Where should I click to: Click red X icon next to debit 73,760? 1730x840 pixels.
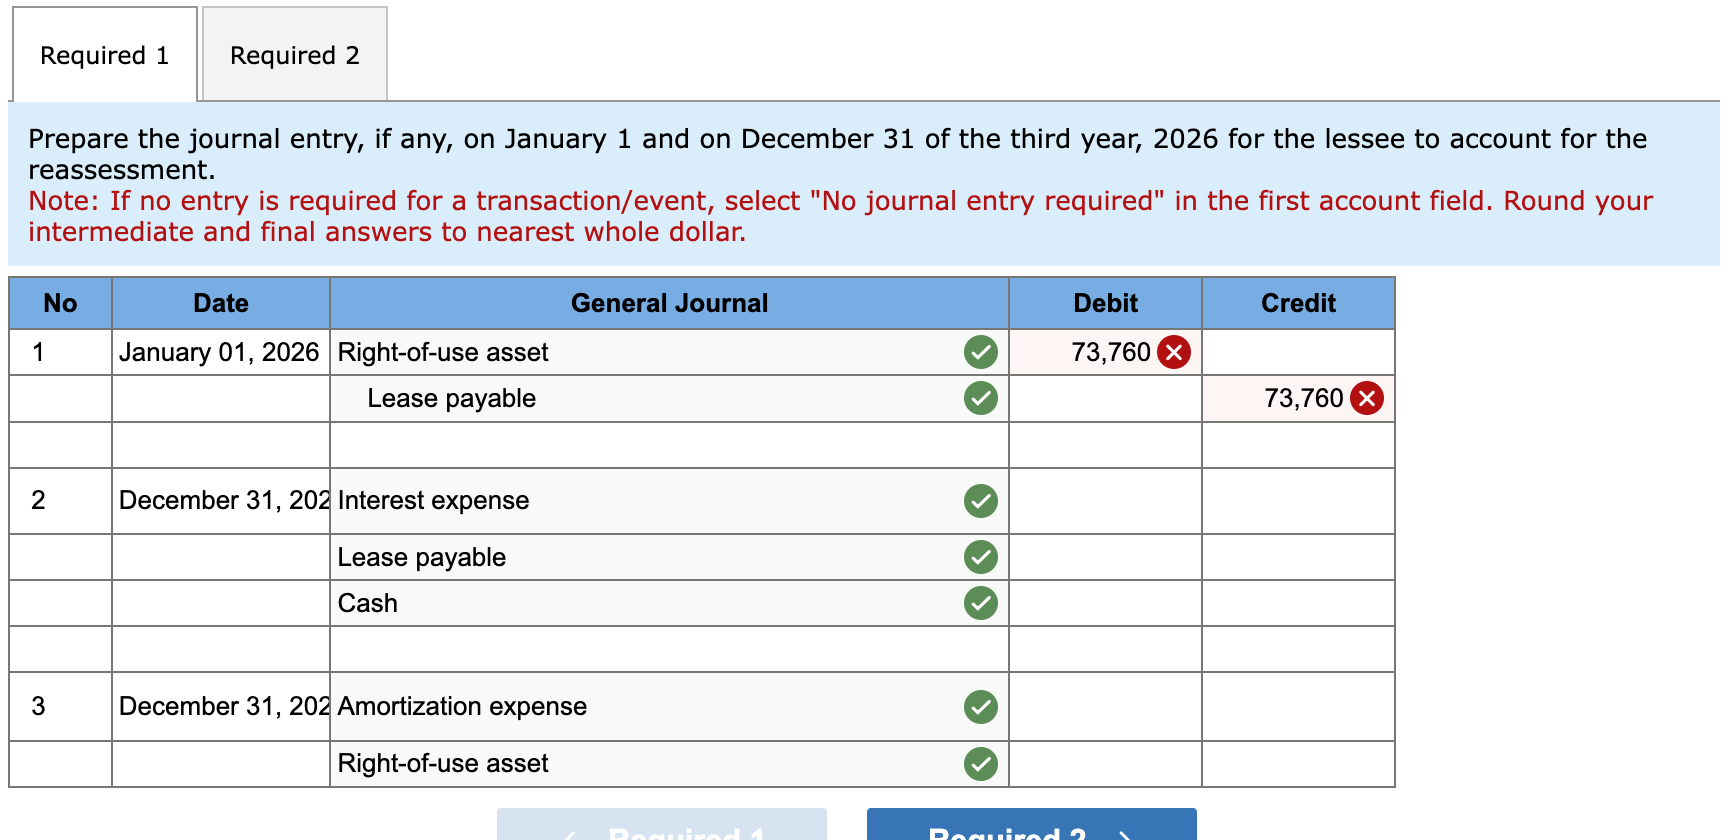click(x=1174, y=352)
